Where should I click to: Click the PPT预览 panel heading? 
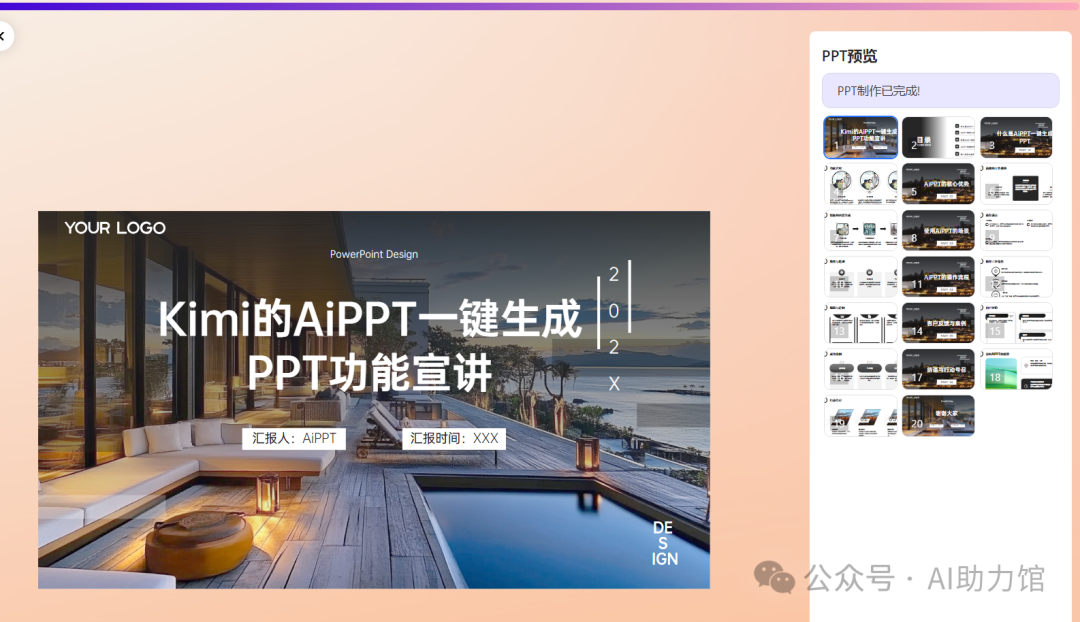click(849, 56)
